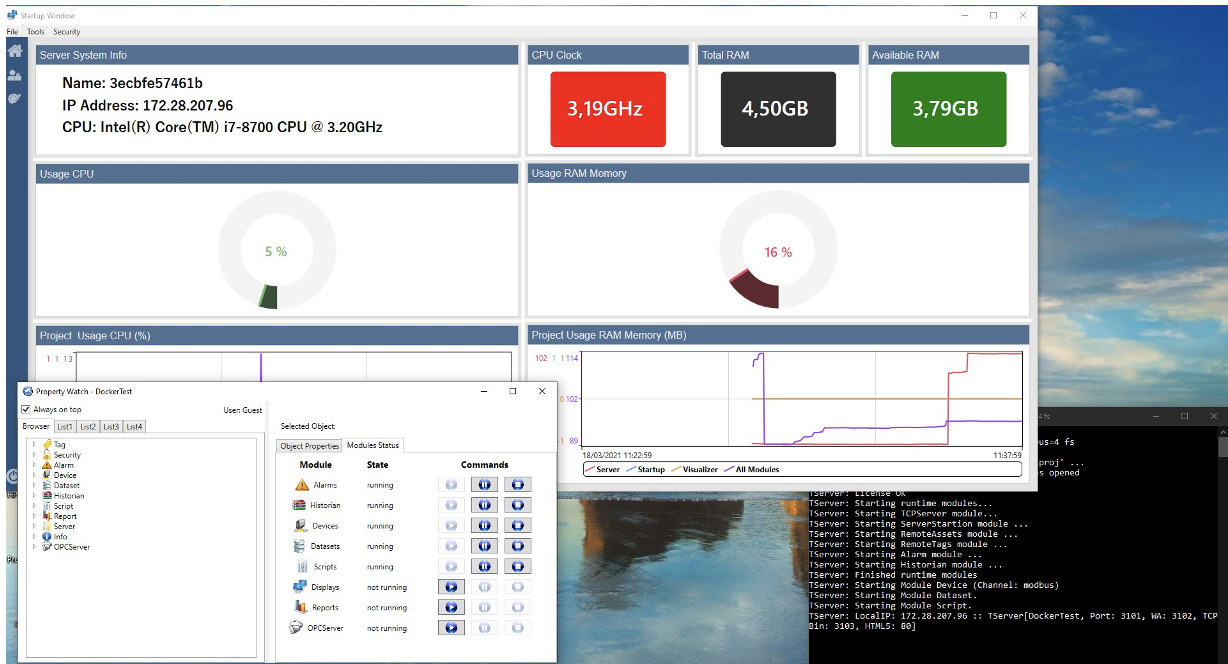The height and width of the screenshot is (664, 1228).
Task: Select the Modules Status tab
Action: tap(373, 445)
